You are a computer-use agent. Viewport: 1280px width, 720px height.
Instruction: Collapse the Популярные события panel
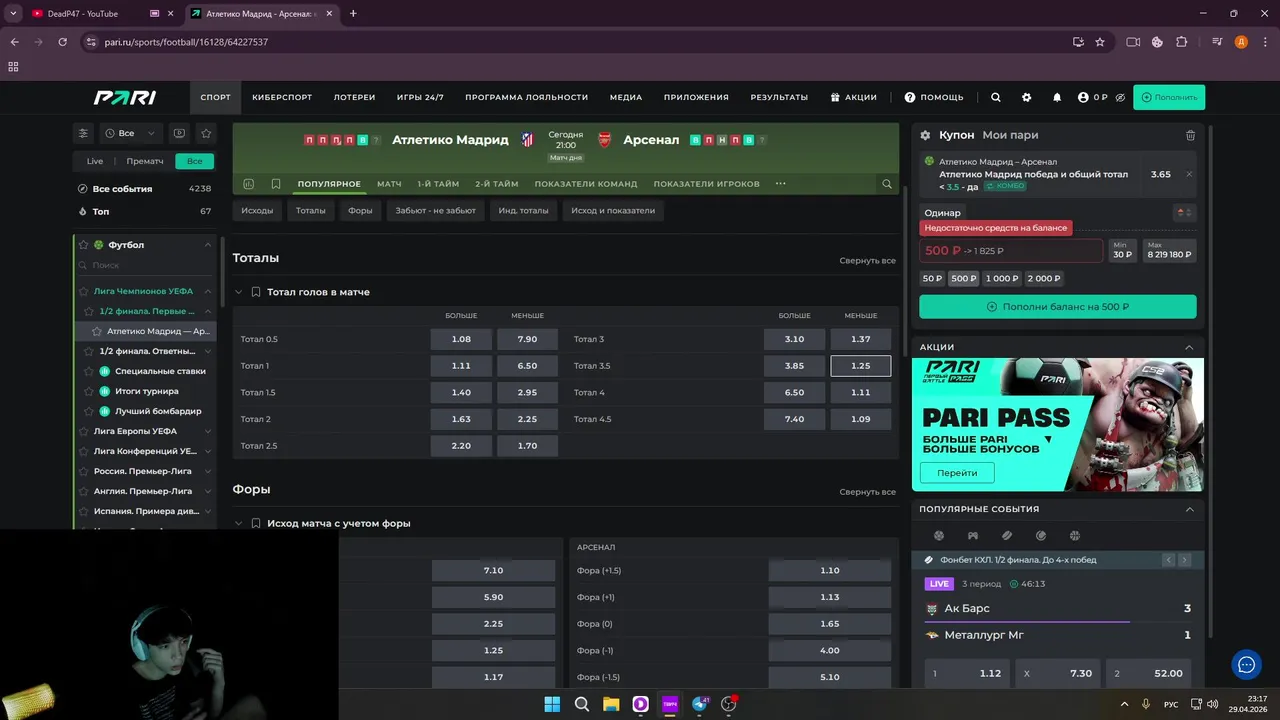[x=1189, y=509]
